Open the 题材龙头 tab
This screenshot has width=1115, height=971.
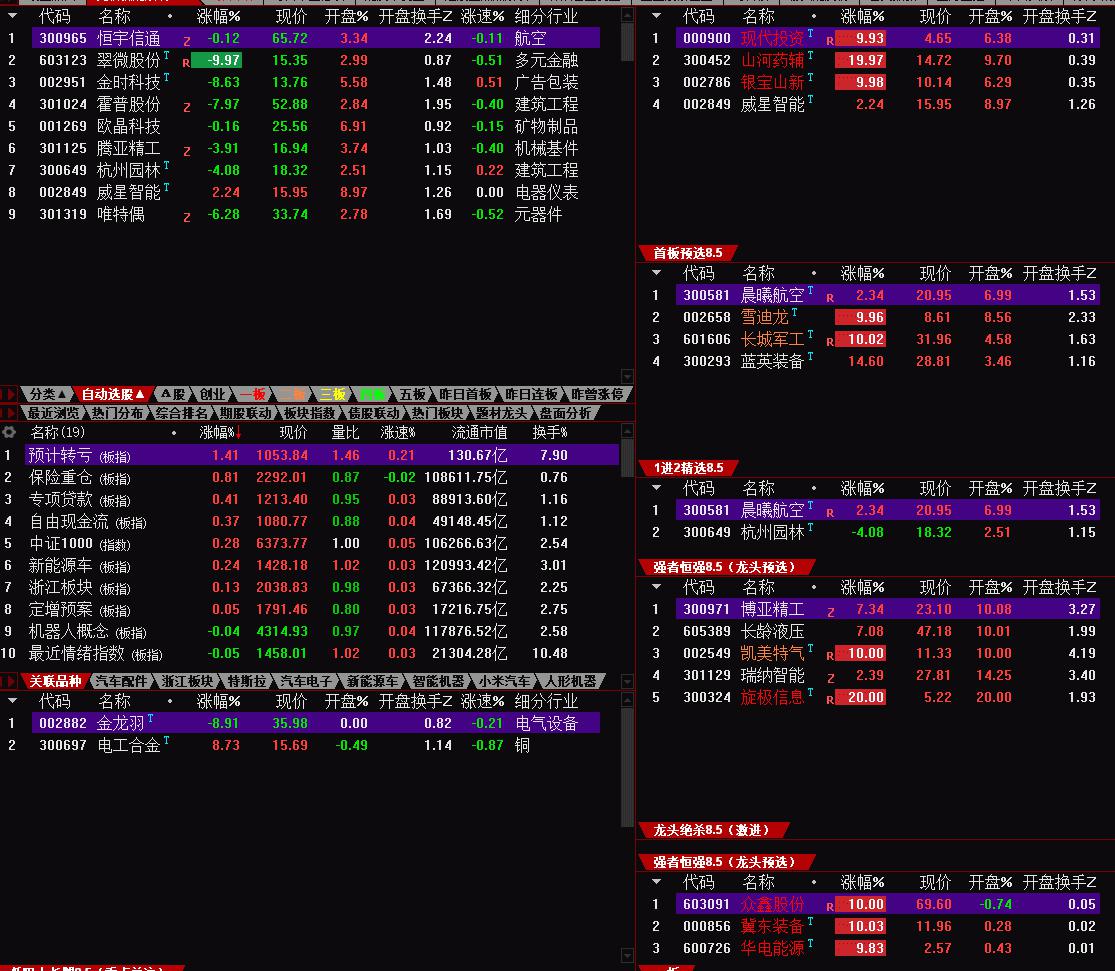coord(501,413)
